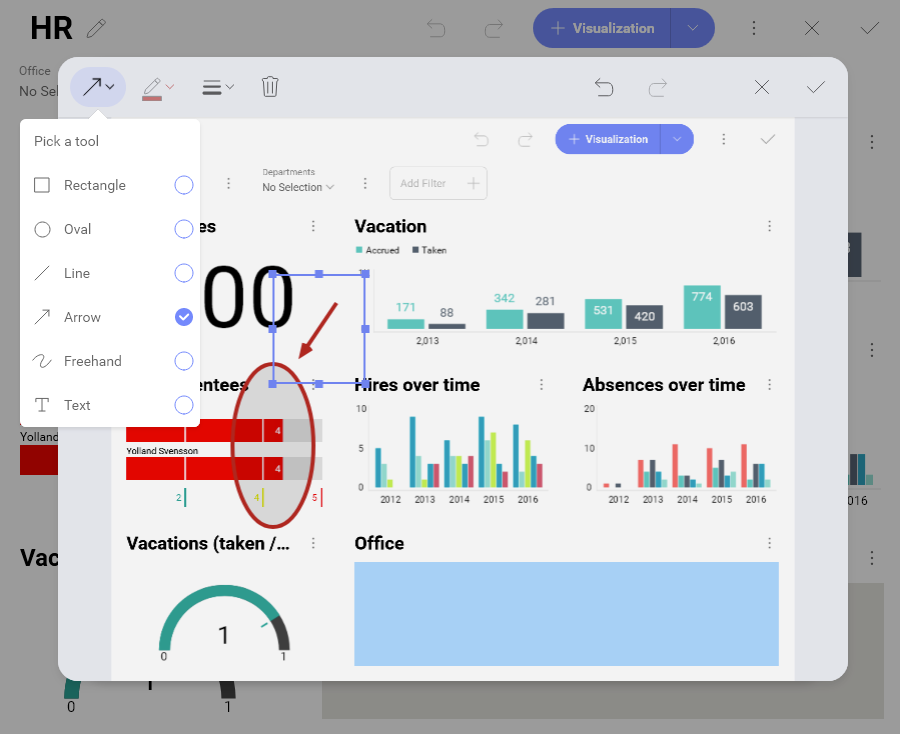Click the Absences over time title
This screenshot has height=734, width=900.
coord(664,385)
